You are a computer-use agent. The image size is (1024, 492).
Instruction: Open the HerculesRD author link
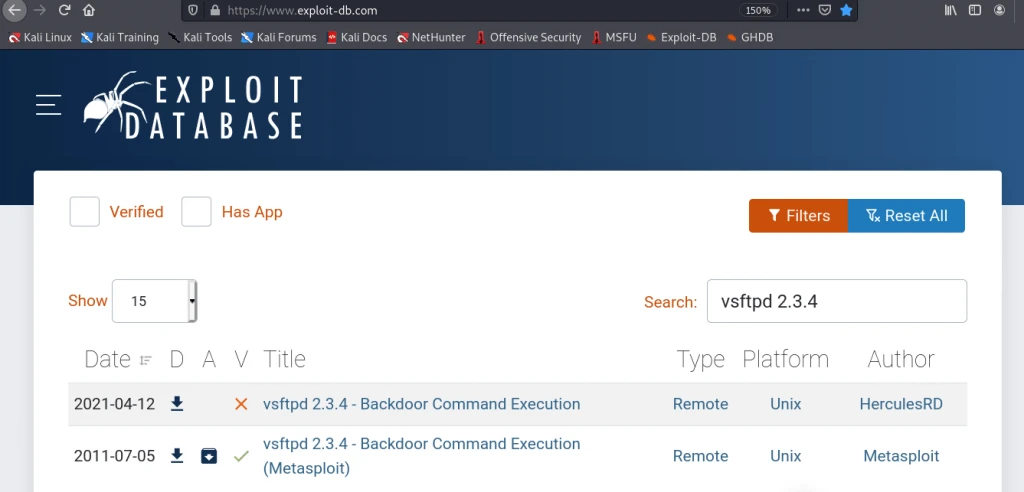click(901, 404)
